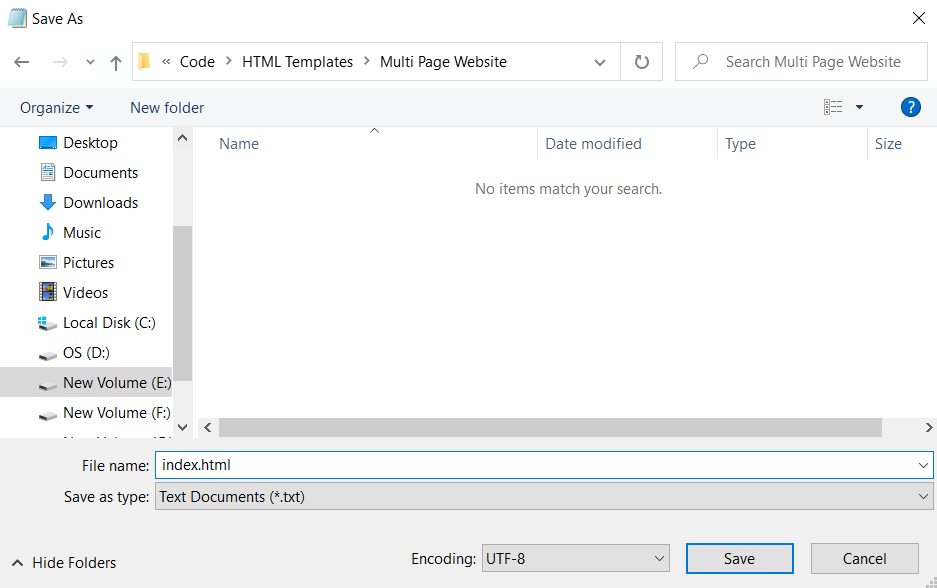Click the Documents page icon
The width and height of the screenshot is (937, 588).
tap(48, 172)
